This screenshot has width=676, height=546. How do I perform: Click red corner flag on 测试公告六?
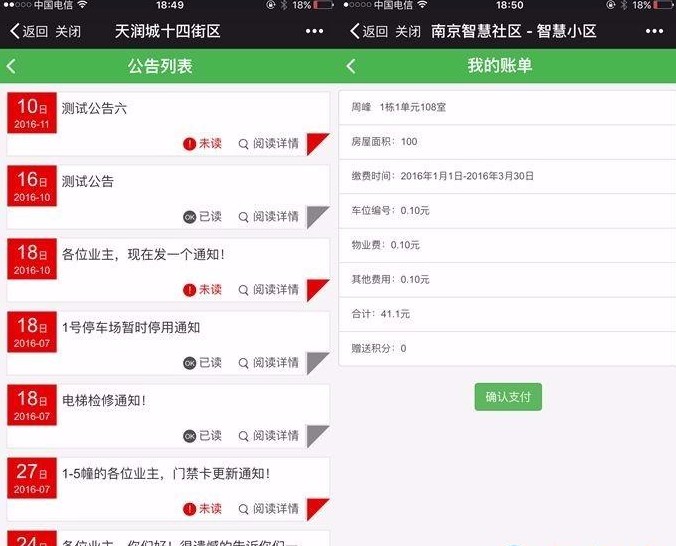320,143
